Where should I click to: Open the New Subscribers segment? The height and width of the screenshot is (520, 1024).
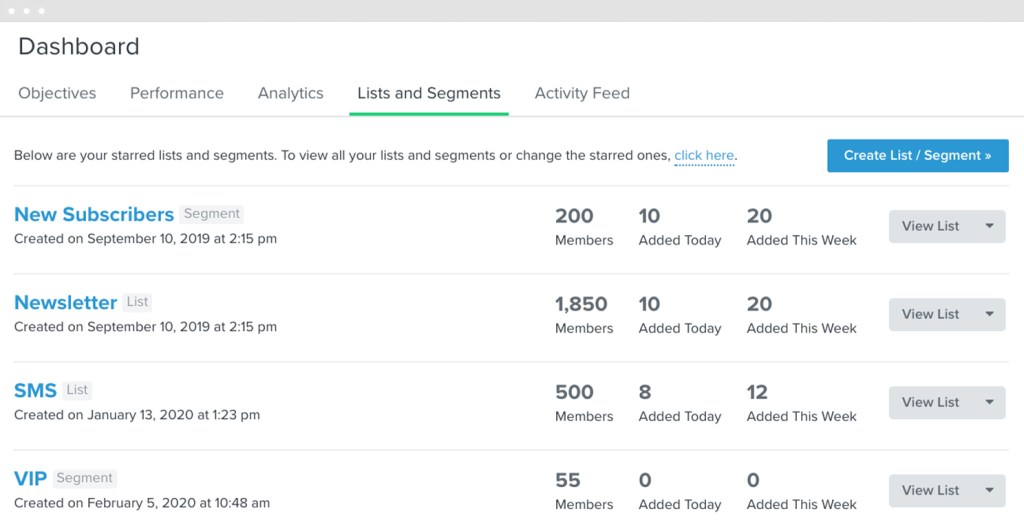click(94, 214)
